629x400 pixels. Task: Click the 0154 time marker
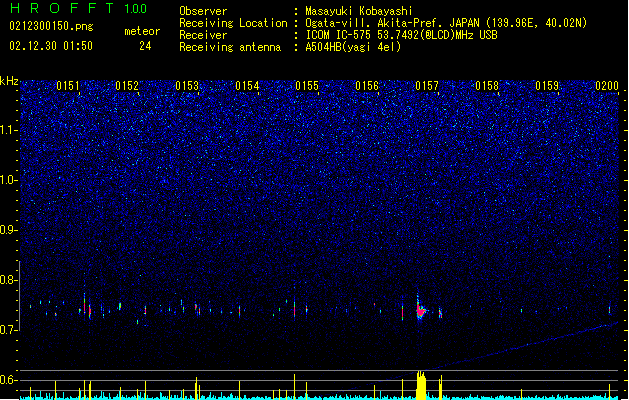pyautogui.click(x=248, y=86)
